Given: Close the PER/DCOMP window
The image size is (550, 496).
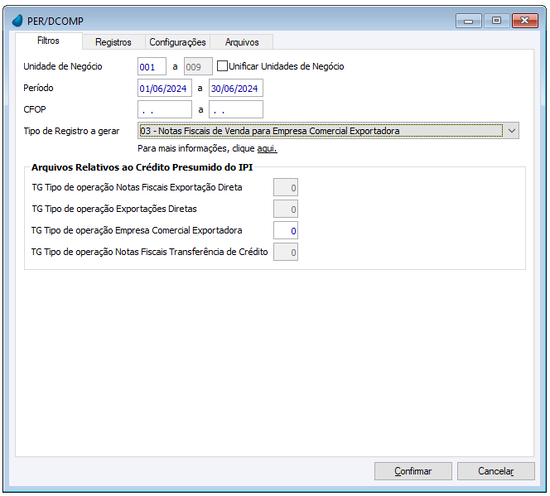Looking at the screenshot, I should point(525,21).
